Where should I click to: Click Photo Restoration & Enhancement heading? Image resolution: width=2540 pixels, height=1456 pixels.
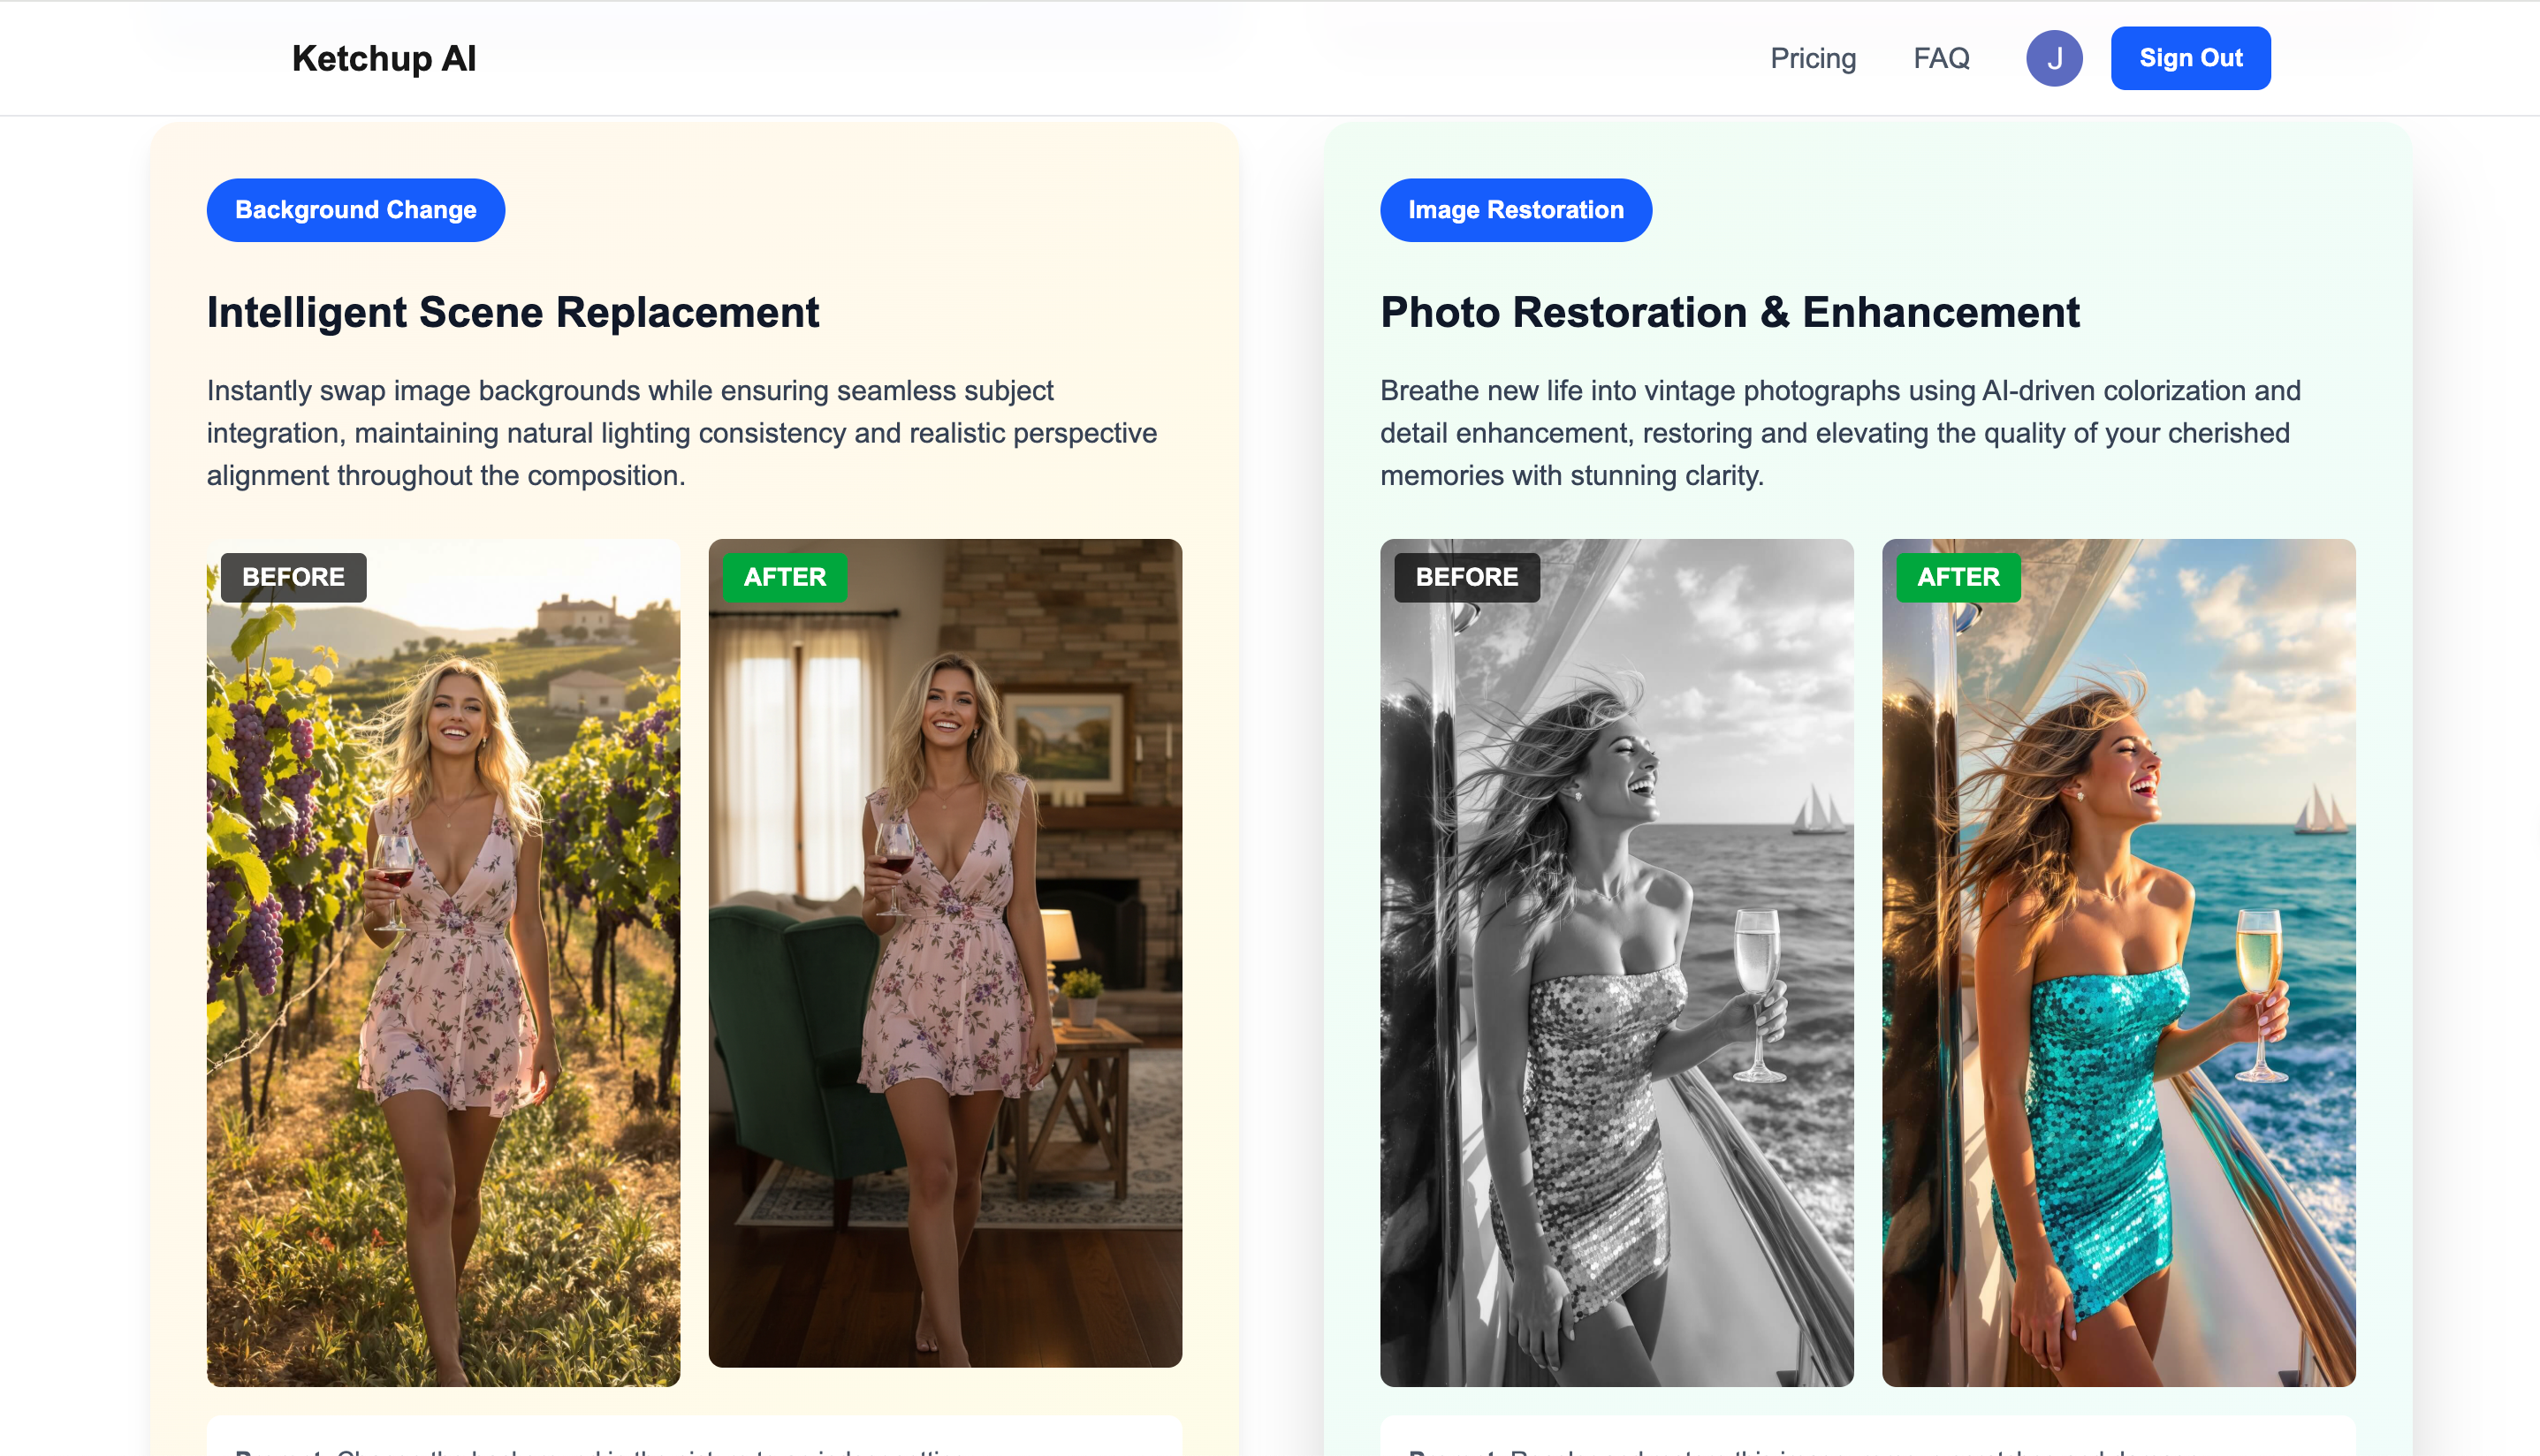pyautogui.click(x=1729, y=313)
